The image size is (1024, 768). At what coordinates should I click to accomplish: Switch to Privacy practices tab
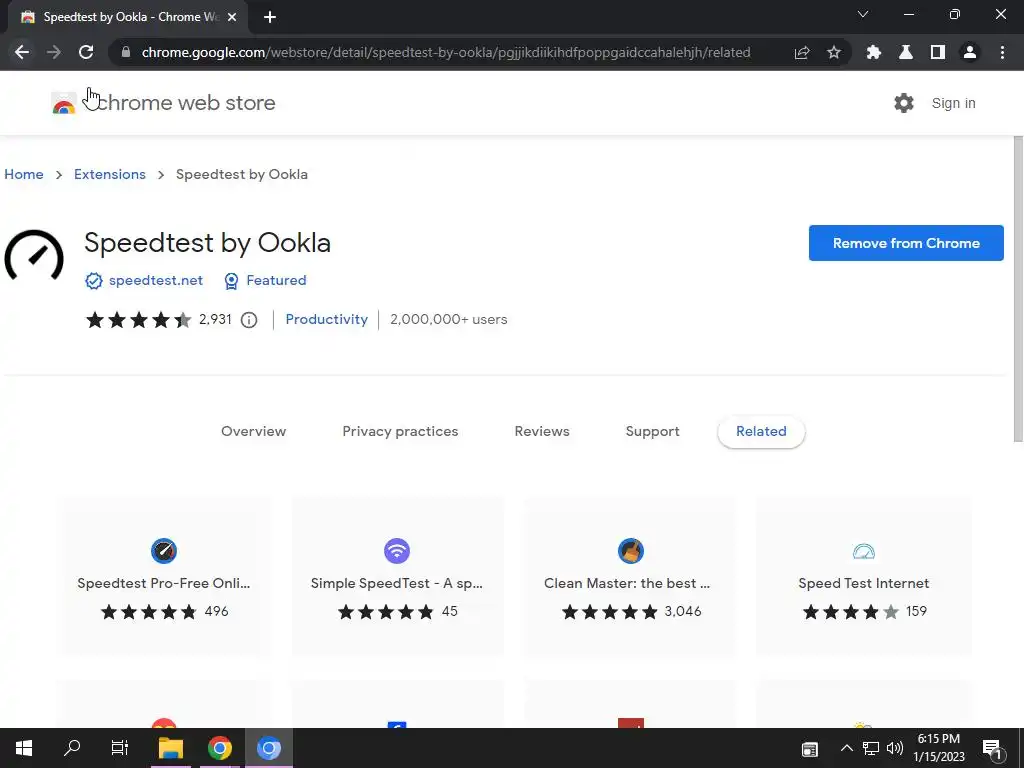[x=400, y=432]
